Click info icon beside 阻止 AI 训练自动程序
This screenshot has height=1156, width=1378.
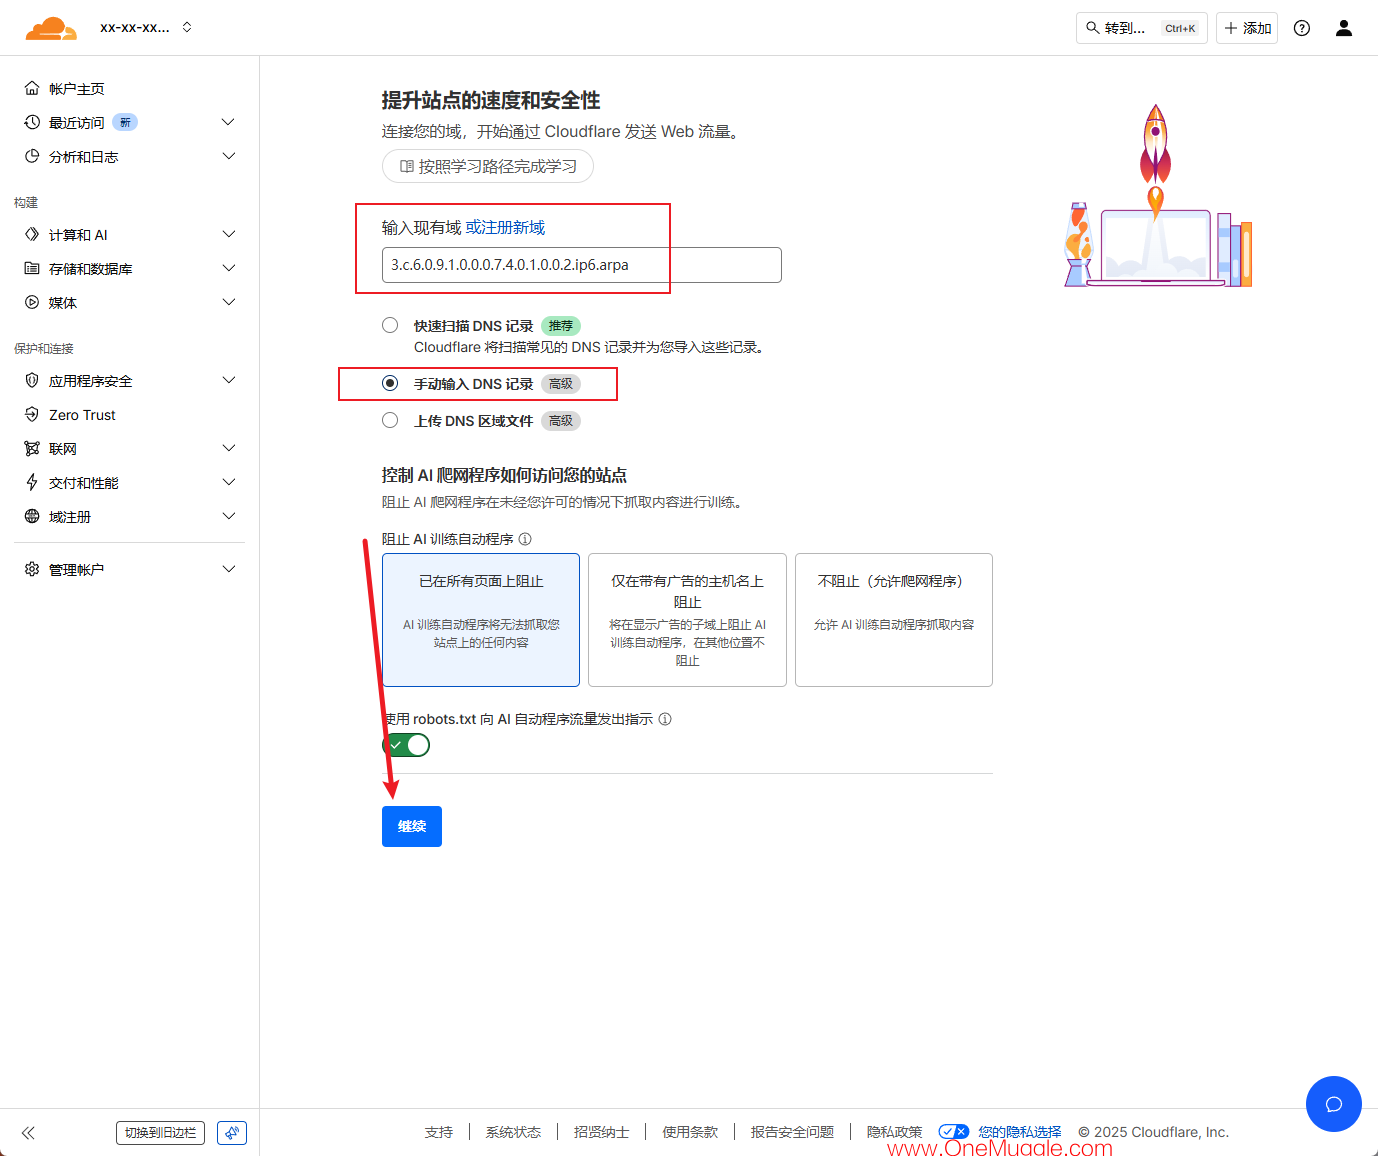tap(525, 539)
